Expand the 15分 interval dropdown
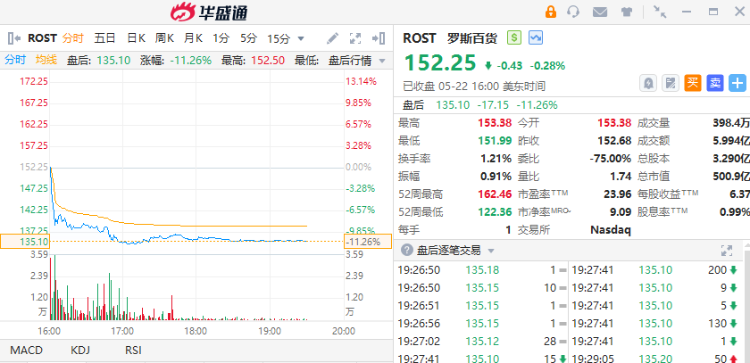 pyautogui.click(x=301, y=38)
